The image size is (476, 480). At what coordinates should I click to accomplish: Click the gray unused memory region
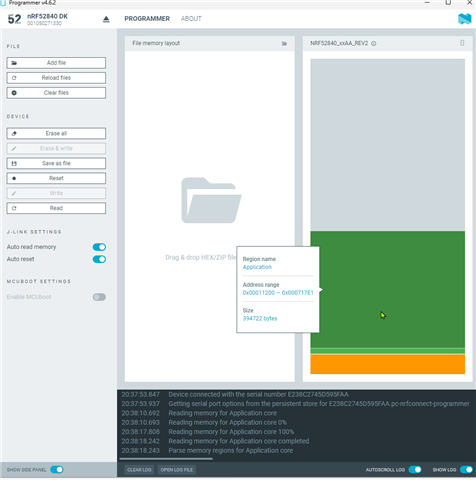(388, 145)
